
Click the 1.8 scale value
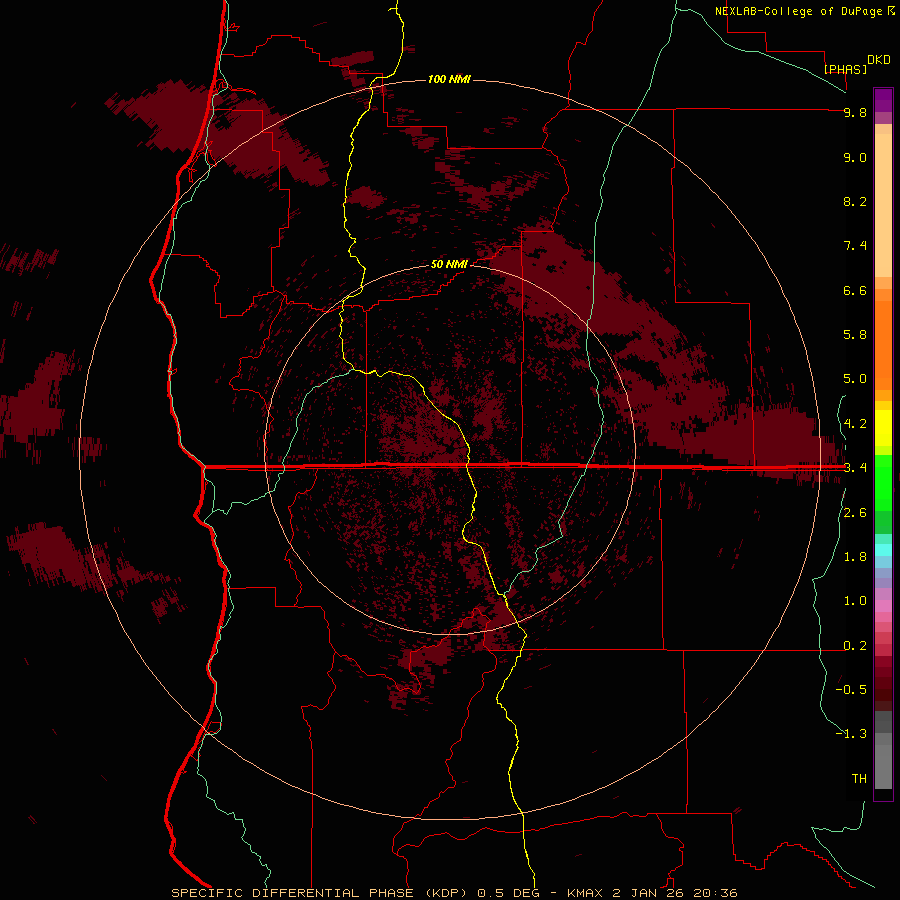click(x=855, y=557)
